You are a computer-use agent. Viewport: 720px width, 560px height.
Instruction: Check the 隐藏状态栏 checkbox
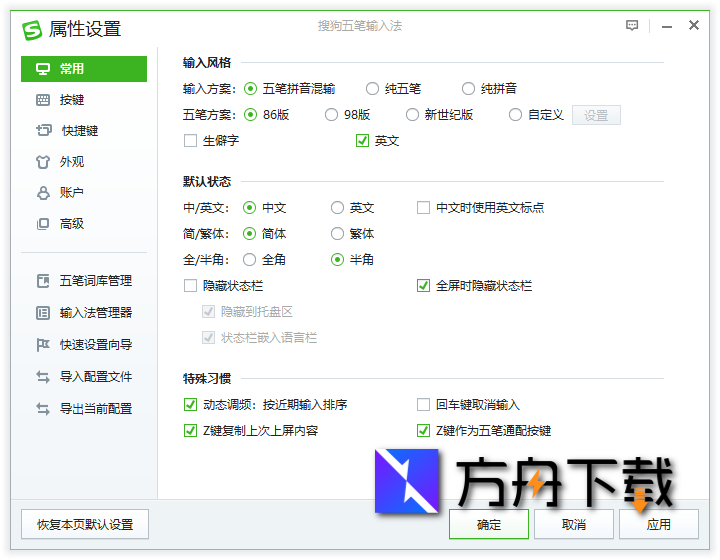point(190,286)
